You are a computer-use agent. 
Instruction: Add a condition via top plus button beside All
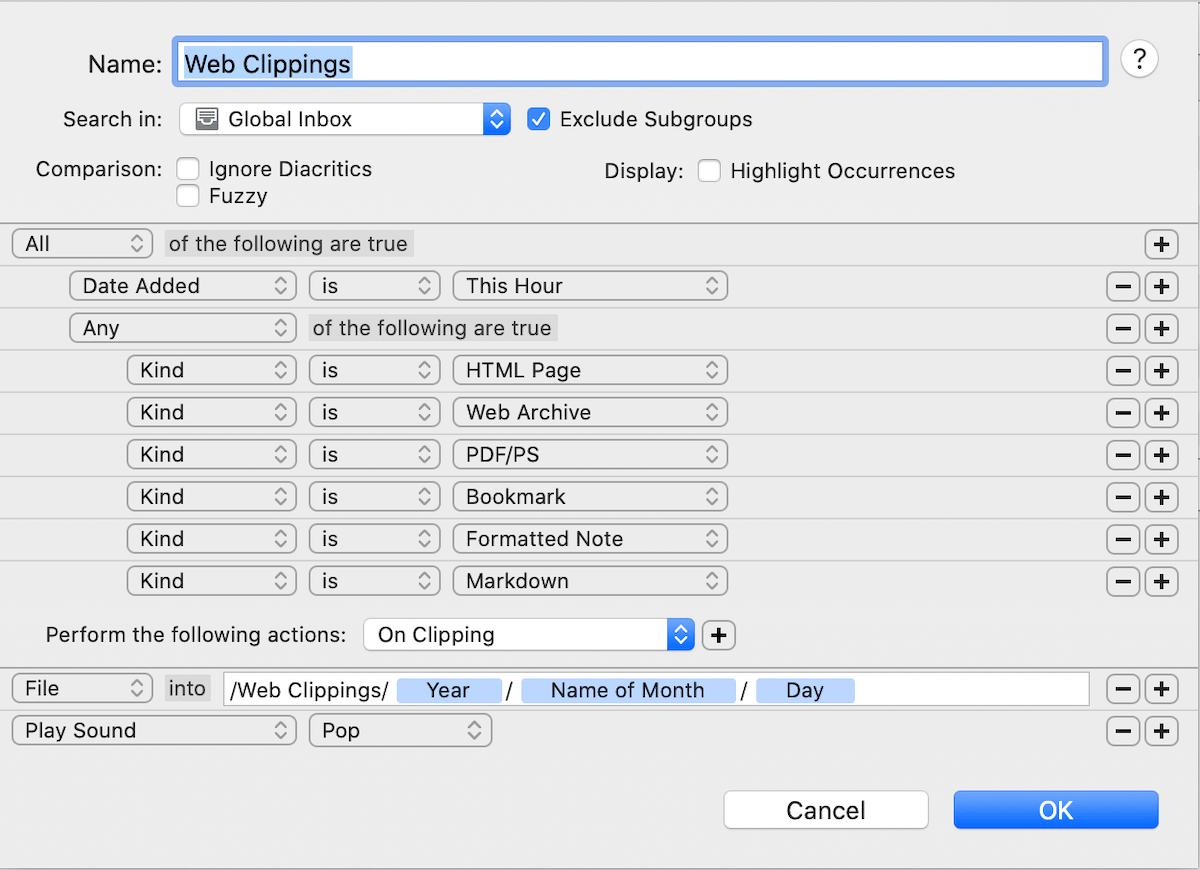[1160, 244]
